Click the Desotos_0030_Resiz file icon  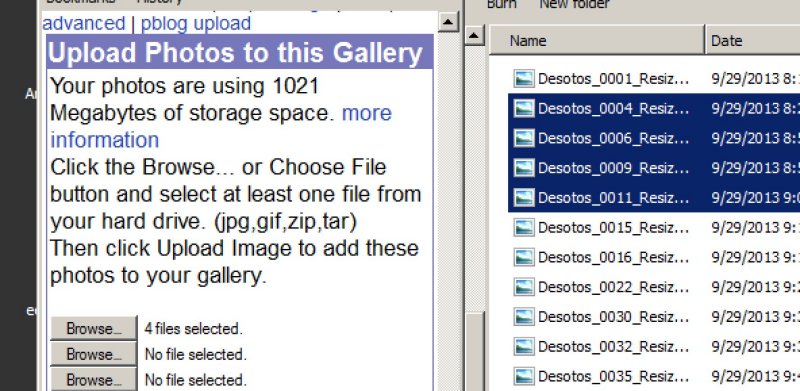point(524,316)
